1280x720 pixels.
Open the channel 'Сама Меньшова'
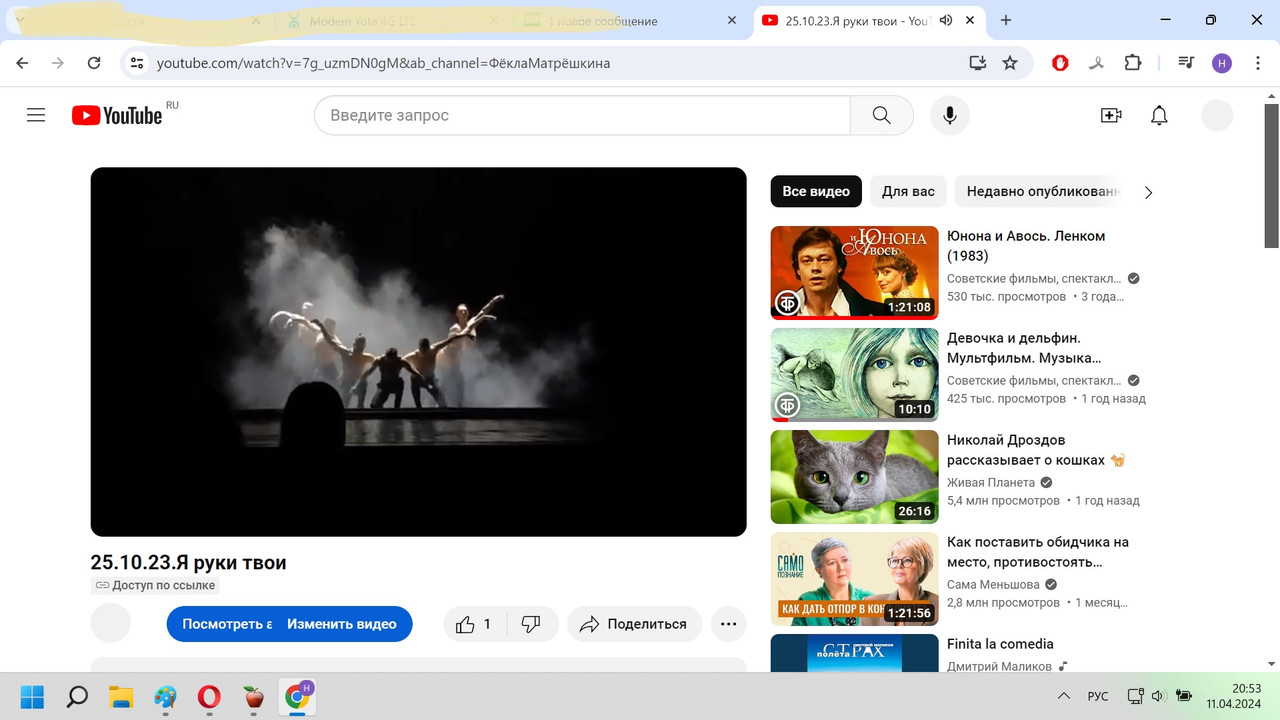pyautogui.click(x=994, y=584)
